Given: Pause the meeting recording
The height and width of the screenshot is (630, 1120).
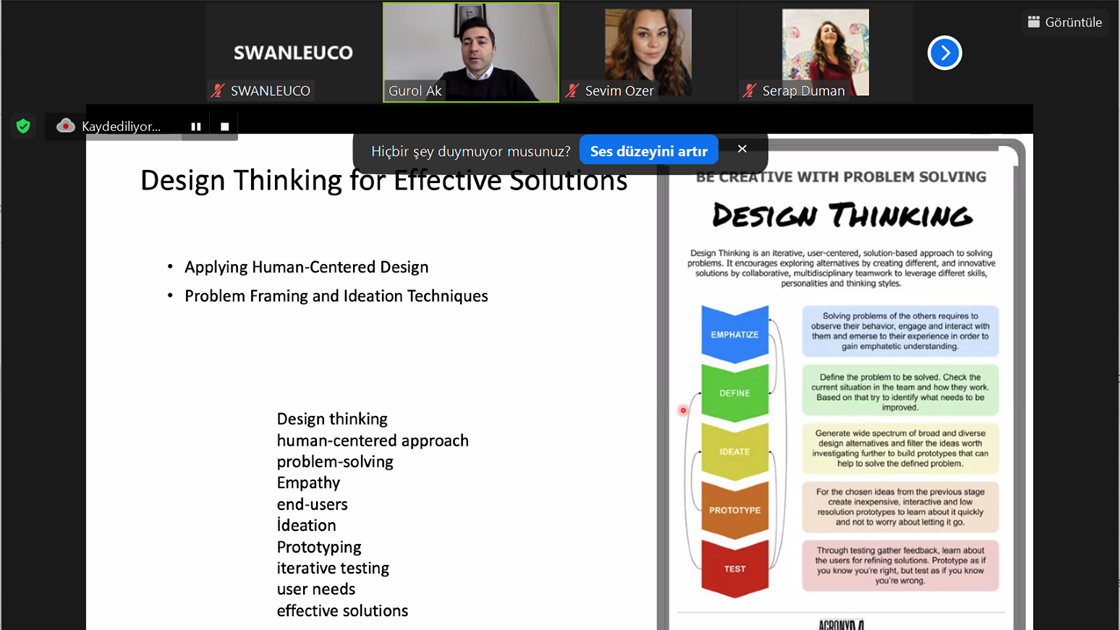Looking at the screenshot, I should point(196,126).
